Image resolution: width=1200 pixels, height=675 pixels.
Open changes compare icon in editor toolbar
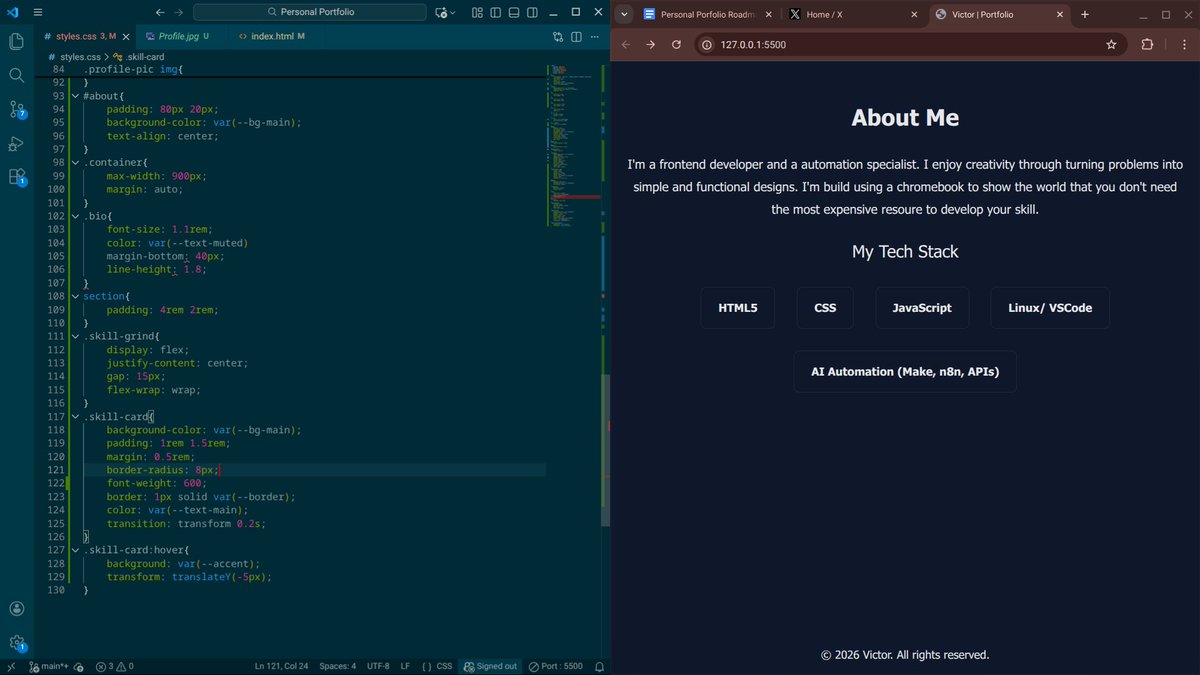[x=558, y=37]
